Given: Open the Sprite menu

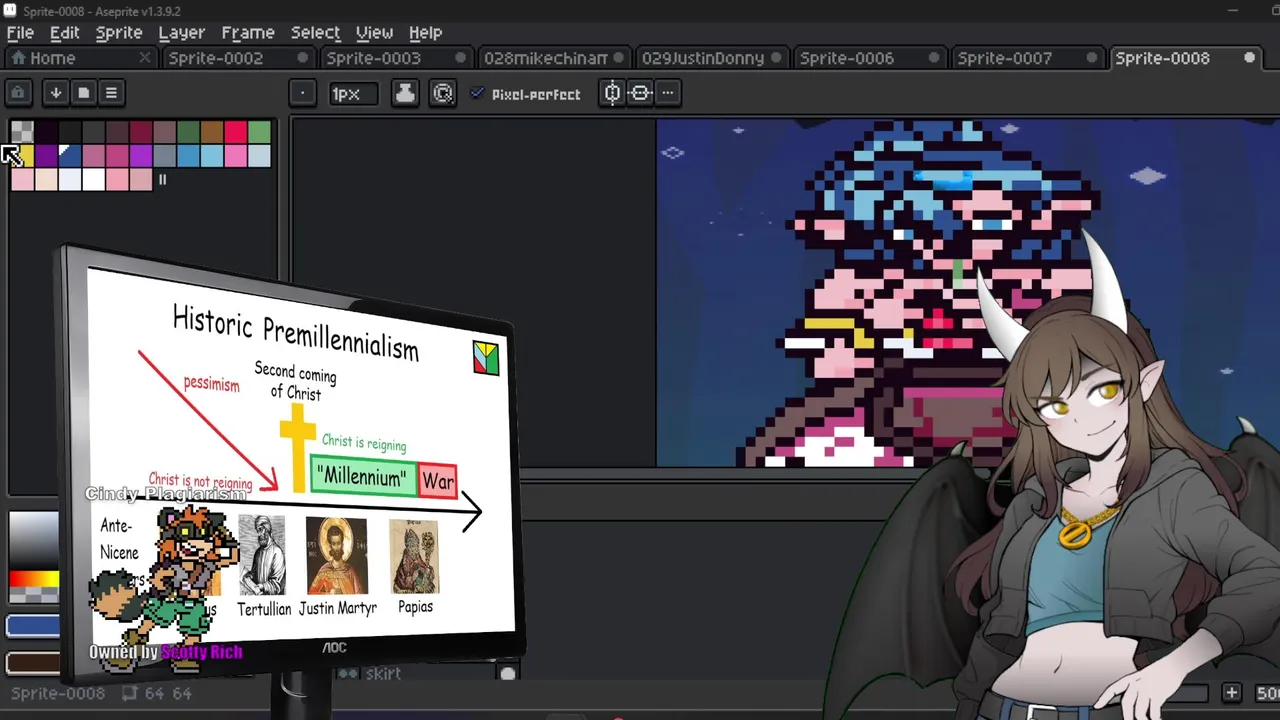Looking at the screenshot, I should click(119, 32).
